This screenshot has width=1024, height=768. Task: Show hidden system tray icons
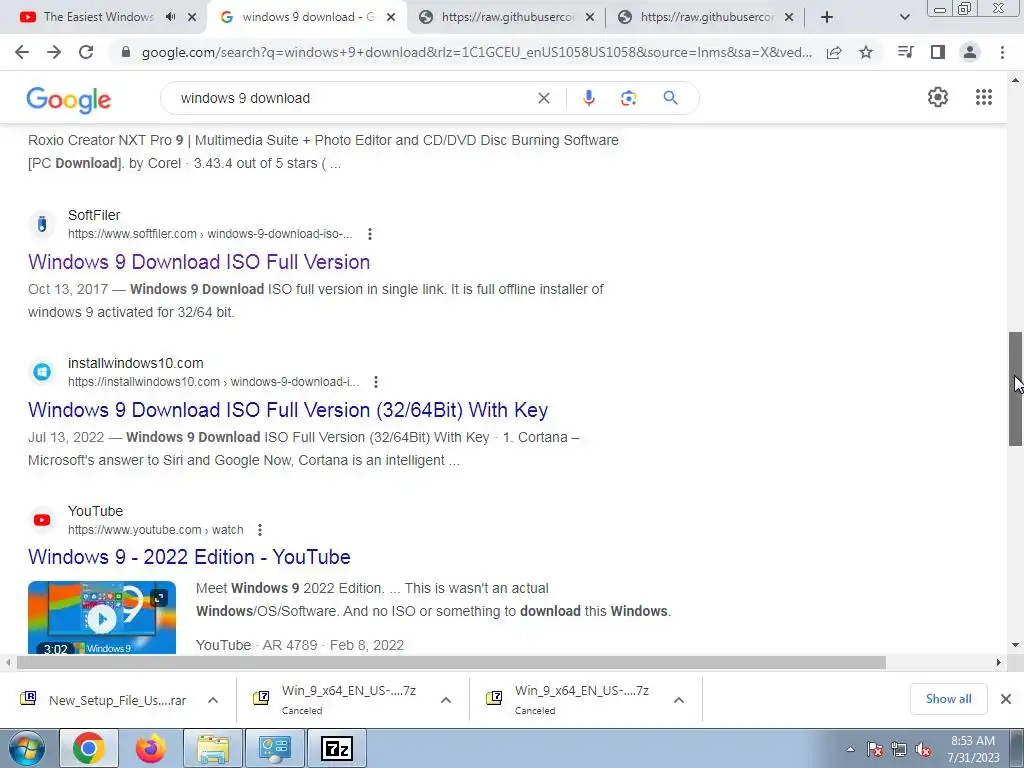pyautogui.click(x=850, y=749)
